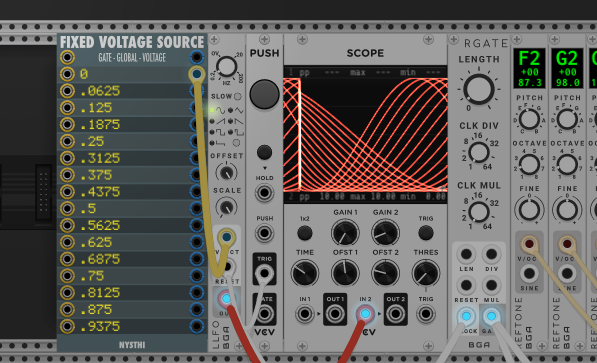Viewport: 597px width, 363px height.
Task: Click the Scope OUT 2 jack
Action: pos(396,314)
